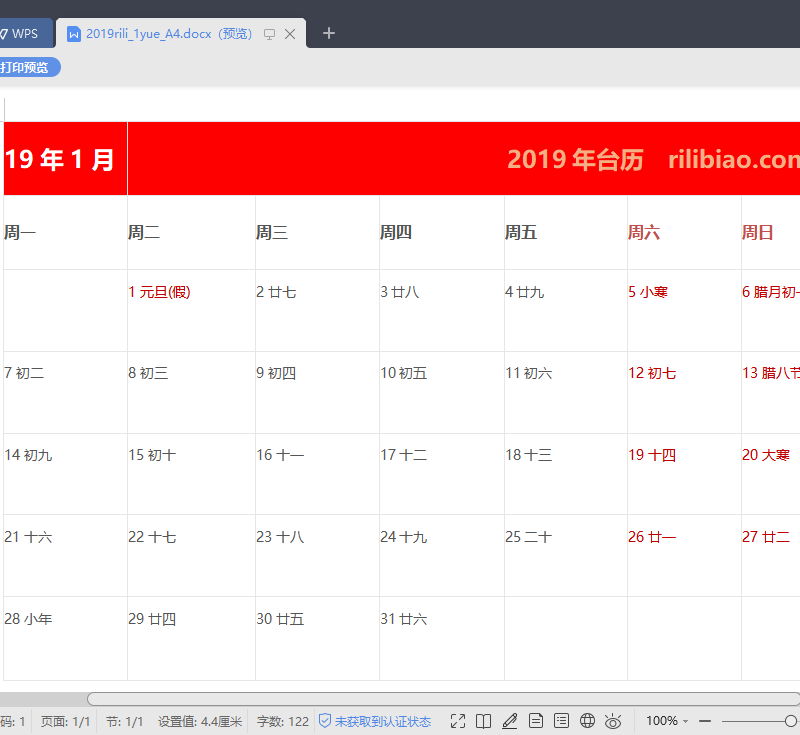The image size is (800, 735).
Task: Click the 31 廿六 cell
Action: pyautogui.click(x=442, y=638)
